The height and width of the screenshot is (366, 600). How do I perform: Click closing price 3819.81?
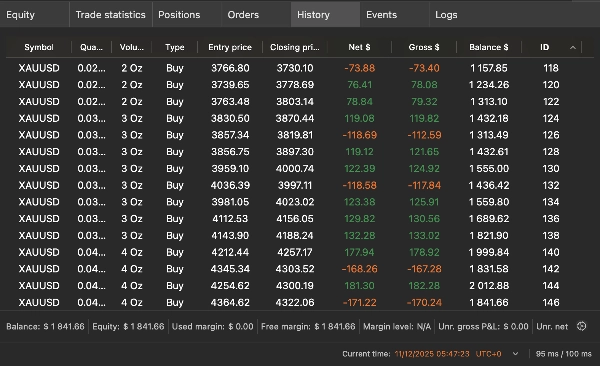[x=295, y=135]
